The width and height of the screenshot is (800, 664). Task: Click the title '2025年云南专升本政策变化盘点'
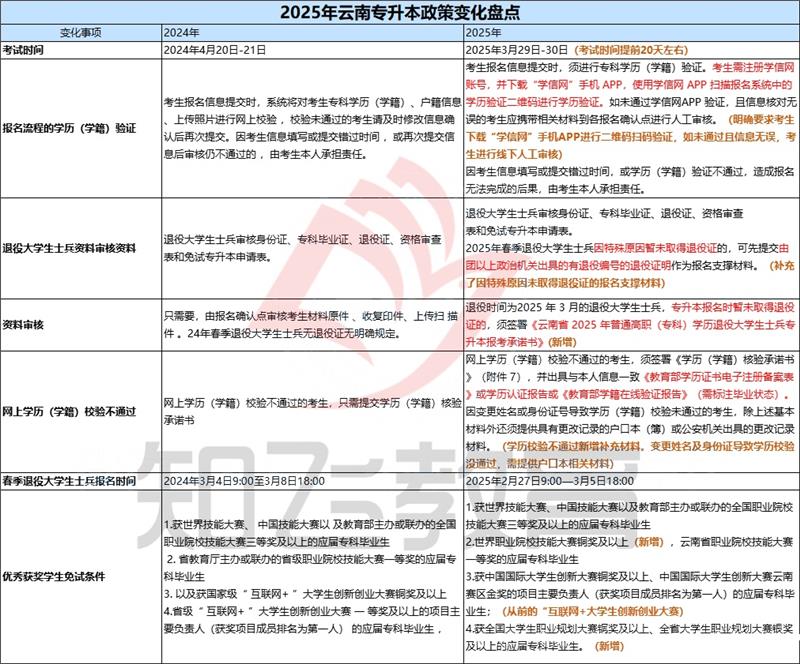click(400, 12)
